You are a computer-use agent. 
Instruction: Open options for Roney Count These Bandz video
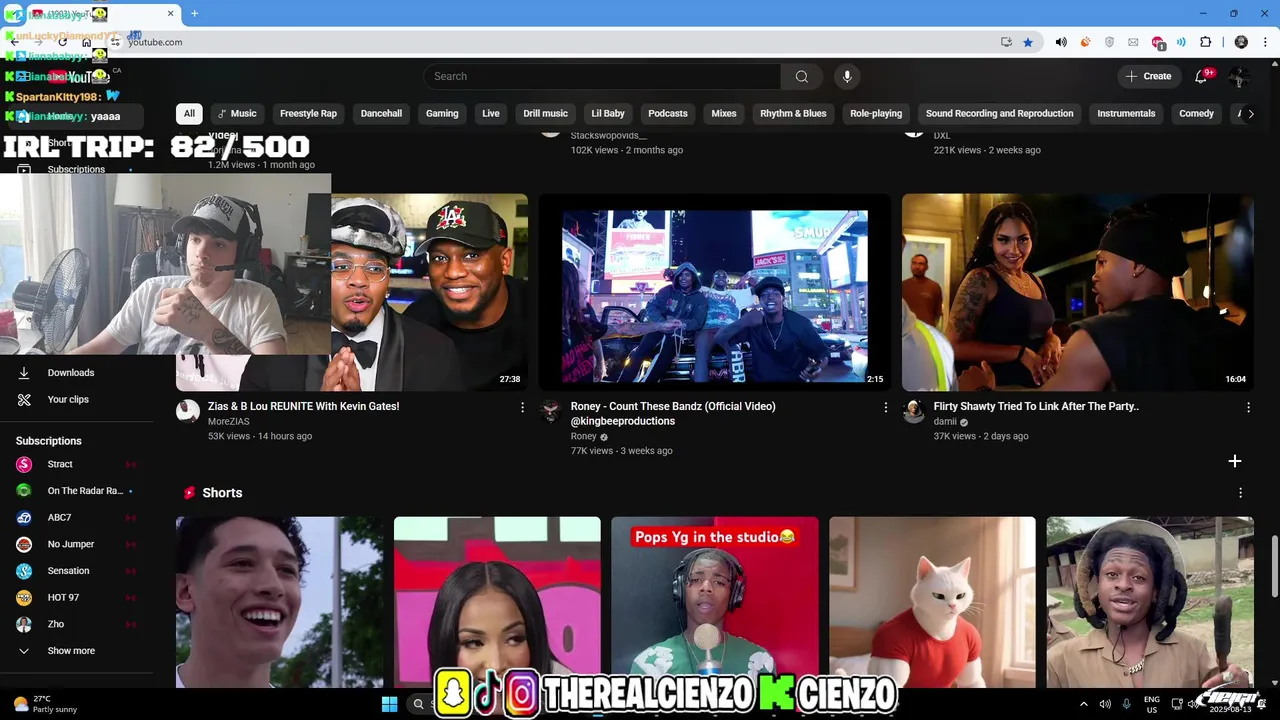[885, 407]
